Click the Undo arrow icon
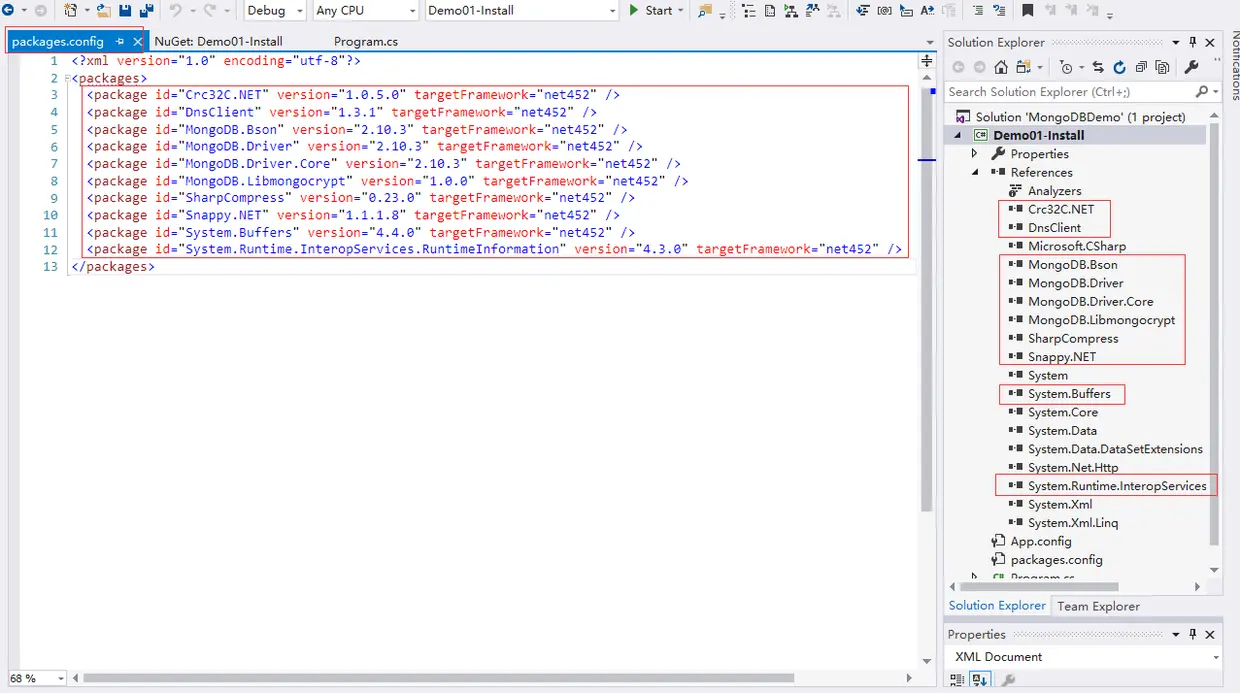The width and height of the screenshot is (1240, 693). [176, 10]
